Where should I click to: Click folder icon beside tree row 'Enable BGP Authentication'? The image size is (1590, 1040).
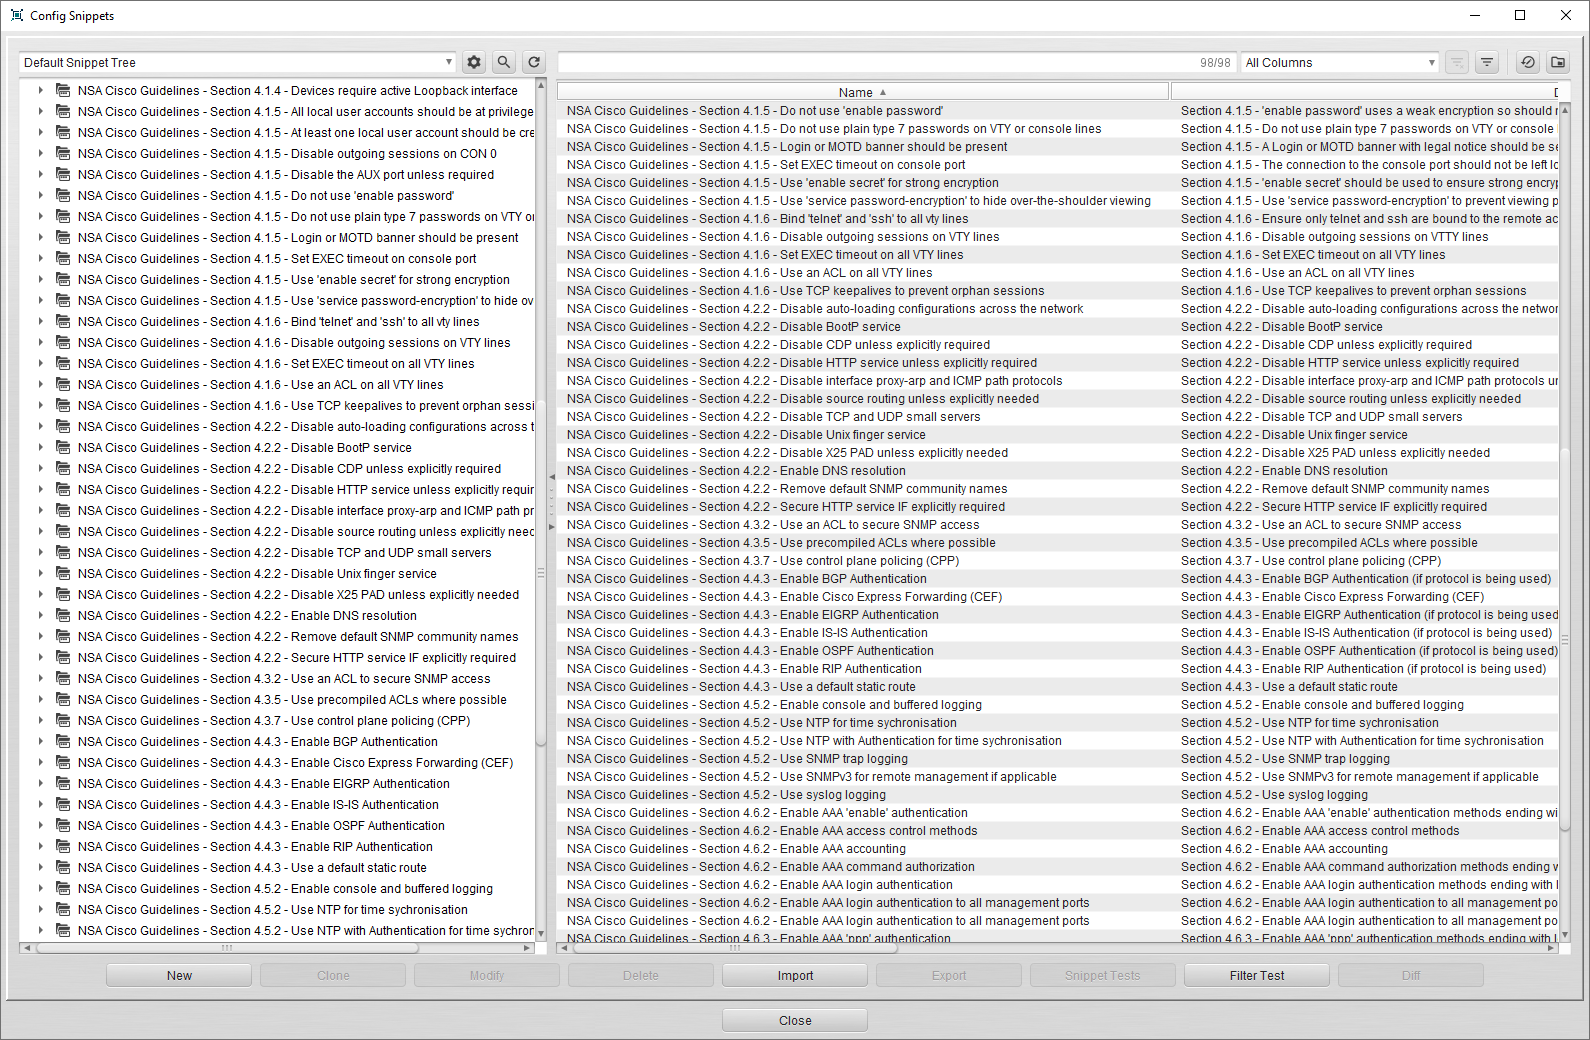click(x=63, y=741)
